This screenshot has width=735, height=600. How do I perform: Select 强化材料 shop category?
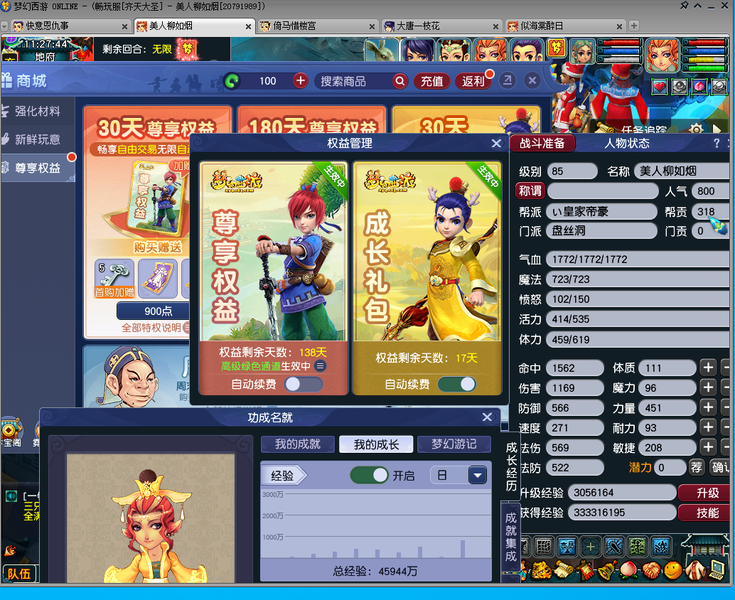click(38, 112)
